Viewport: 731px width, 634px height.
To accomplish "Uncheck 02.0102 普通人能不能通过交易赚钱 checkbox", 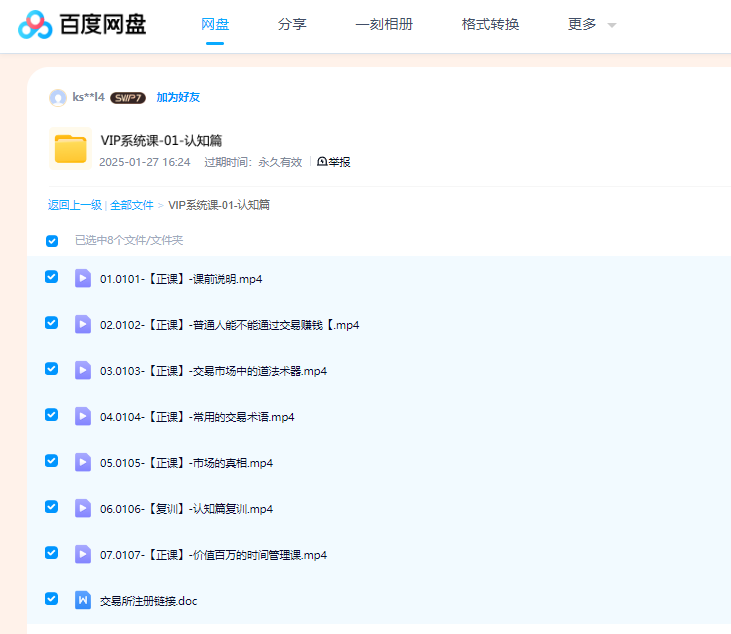I will tap(51, 323).
